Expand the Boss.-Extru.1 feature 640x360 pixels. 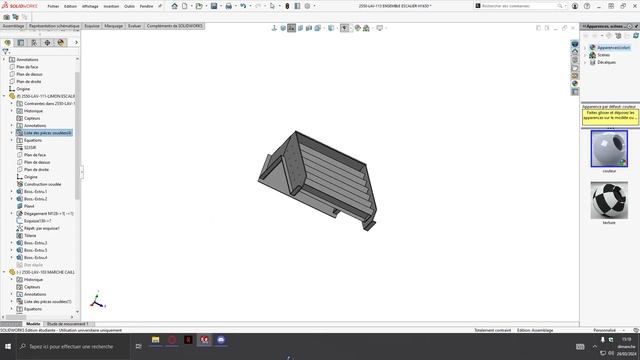pyautogui.click(x=11, y=191)
